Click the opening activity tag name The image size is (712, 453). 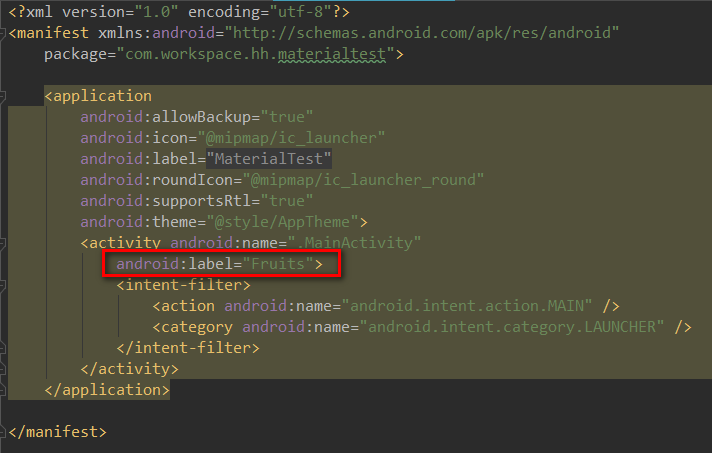[x=125, y=243]
